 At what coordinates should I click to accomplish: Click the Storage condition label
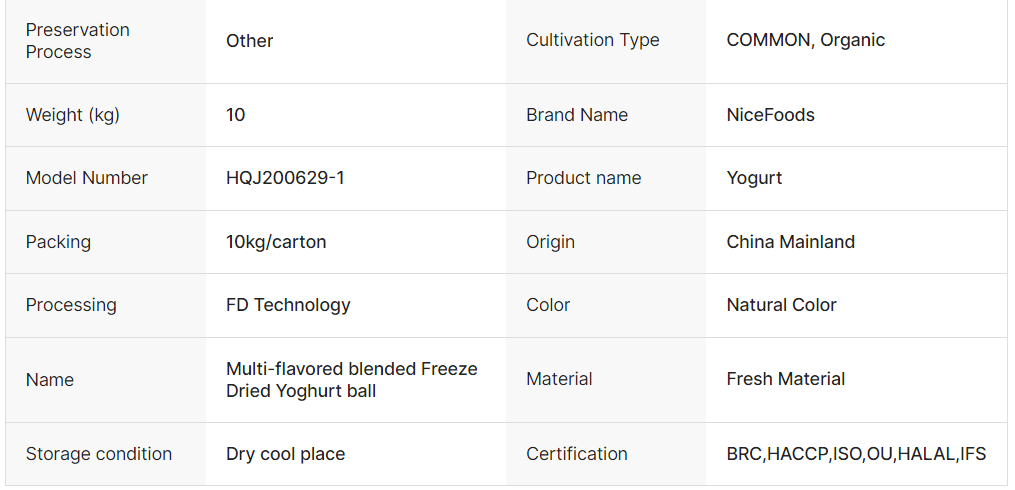(98, 454)
